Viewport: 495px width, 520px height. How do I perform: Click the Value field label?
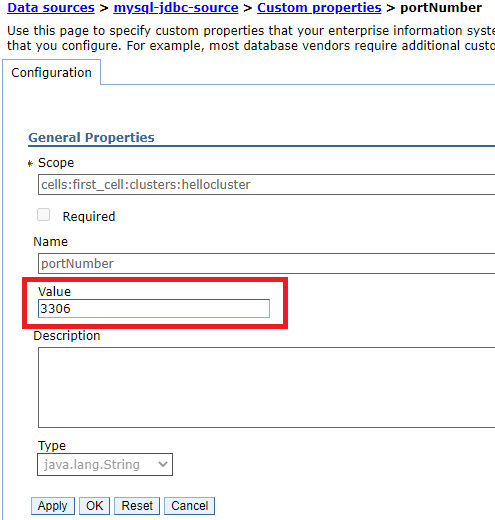point(54,291)
